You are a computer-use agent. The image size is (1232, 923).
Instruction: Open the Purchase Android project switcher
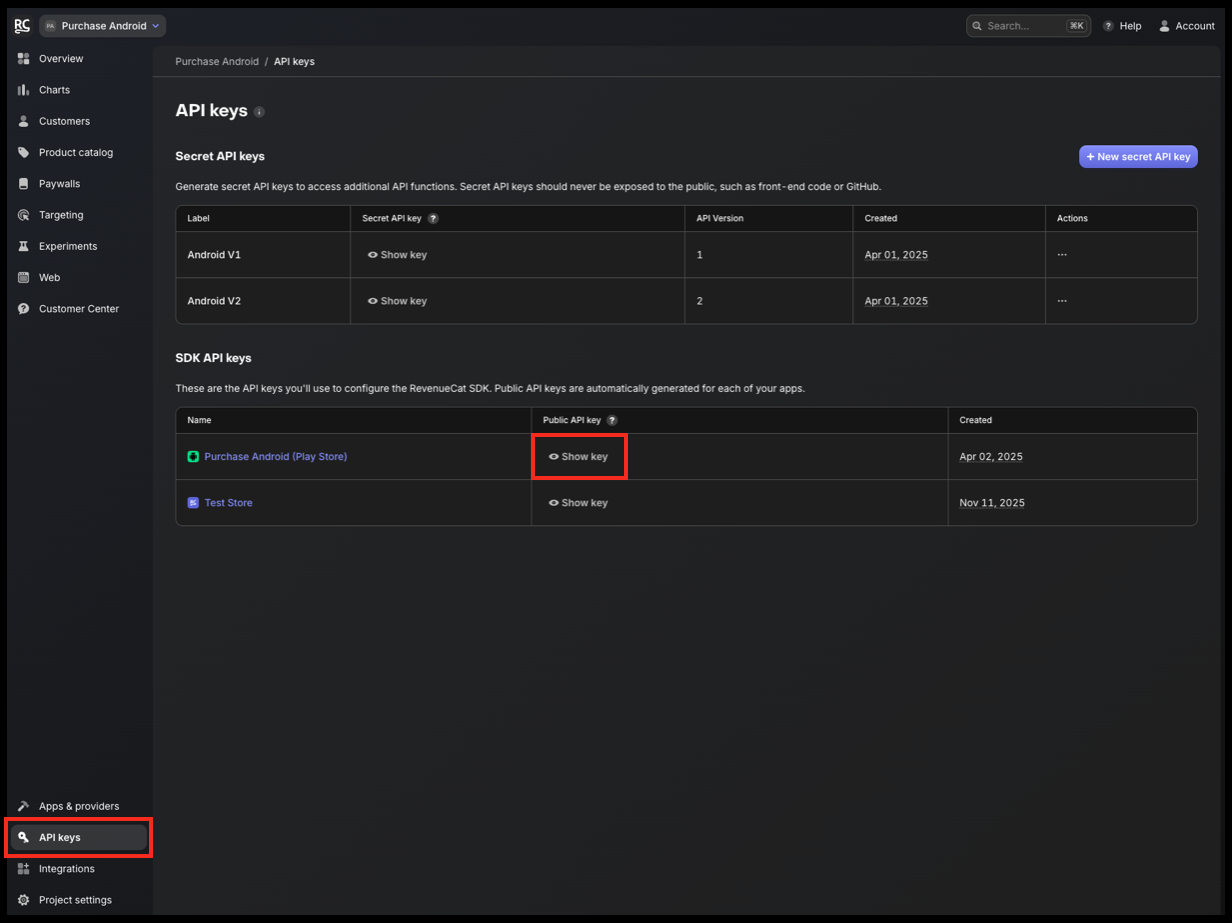102,25
